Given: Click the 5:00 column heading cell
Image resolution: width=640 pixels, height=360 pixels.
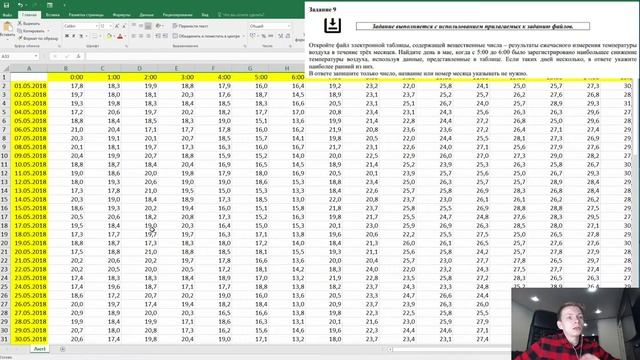Looking at the screenshot, I should [250, 77].
